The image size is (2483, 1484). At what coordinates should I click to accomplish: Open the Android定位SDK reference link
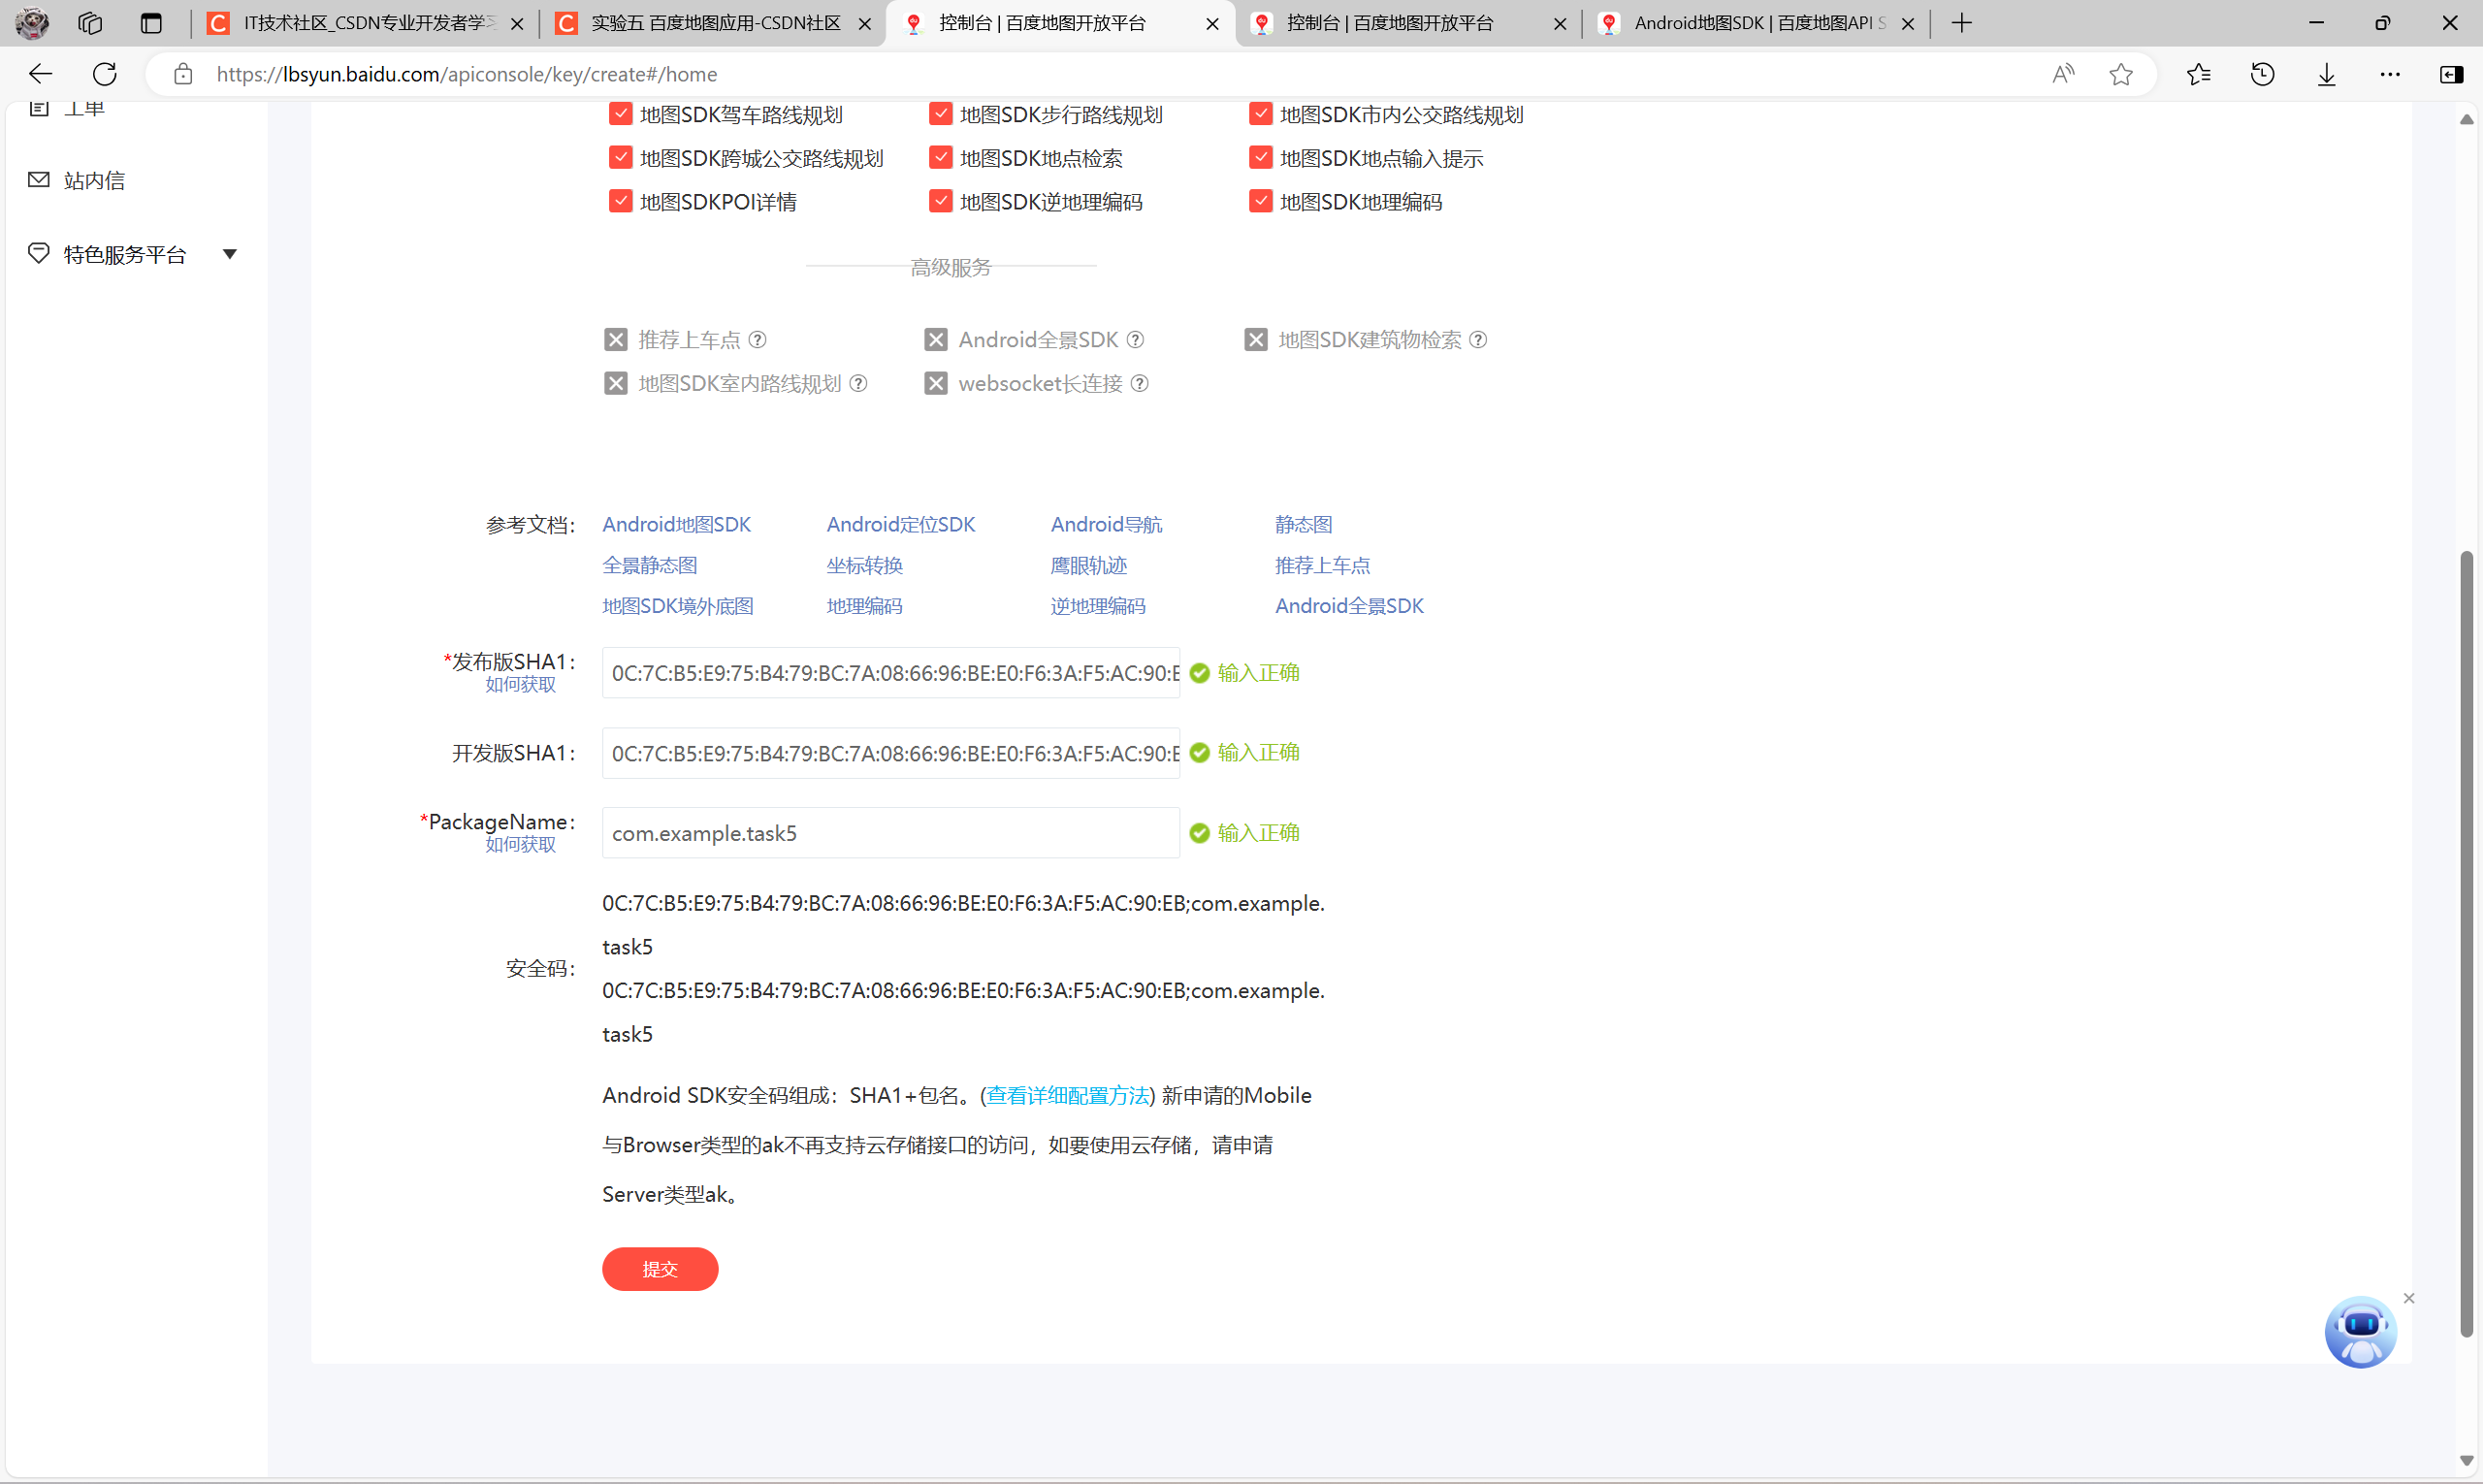click(900, 524)
